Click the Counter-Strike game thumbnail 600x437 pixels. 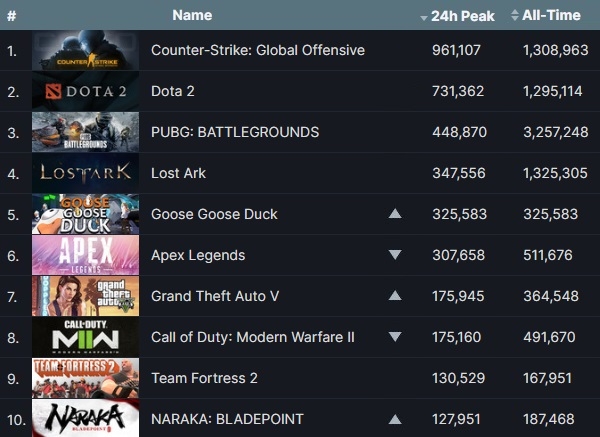[x=85, y=50]
